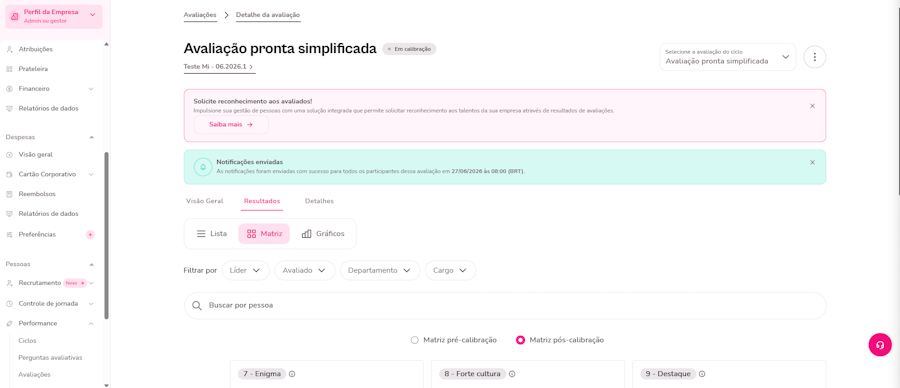Click the Prateleira grid icon
The image size is (900, 388).
(9, 69)
